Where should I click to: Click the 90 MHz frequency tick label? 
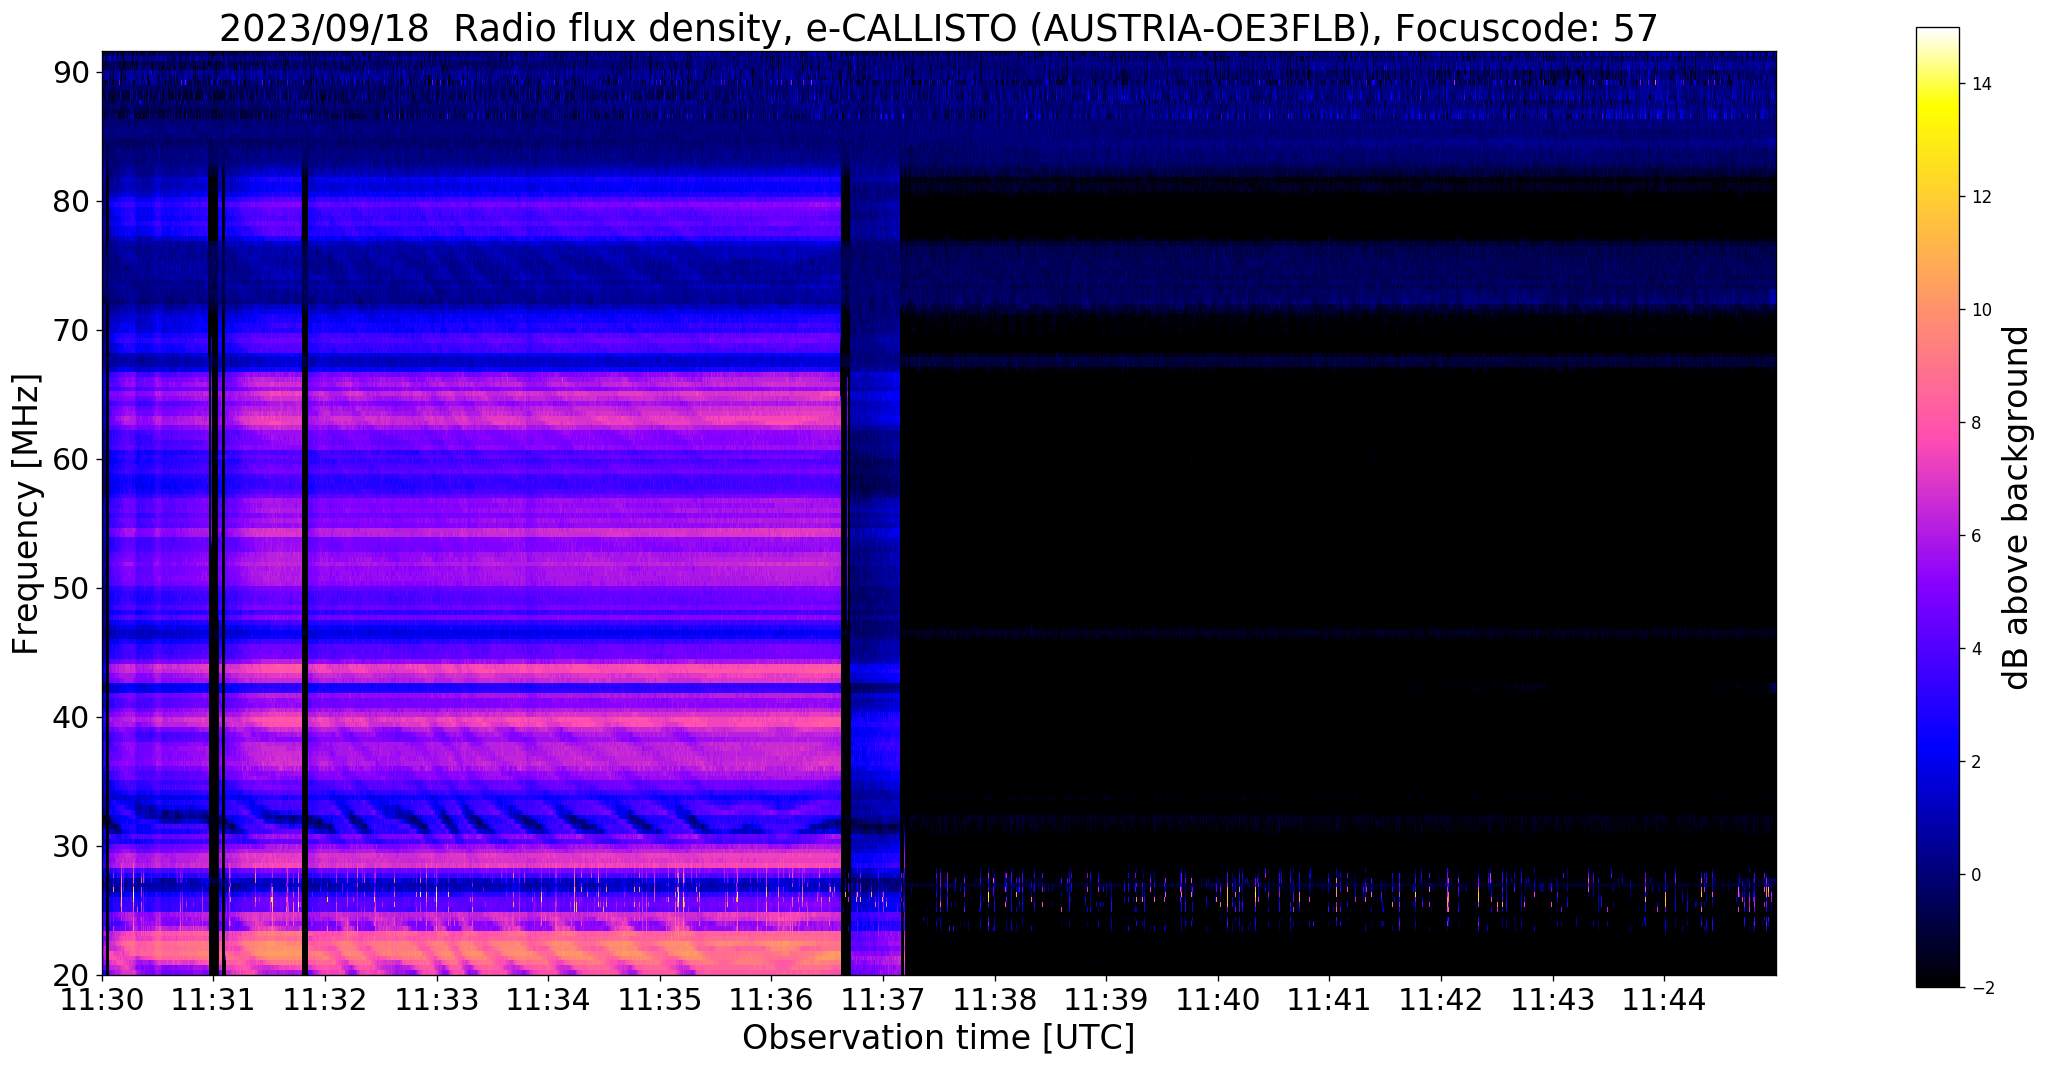click(x=72, y=72)
